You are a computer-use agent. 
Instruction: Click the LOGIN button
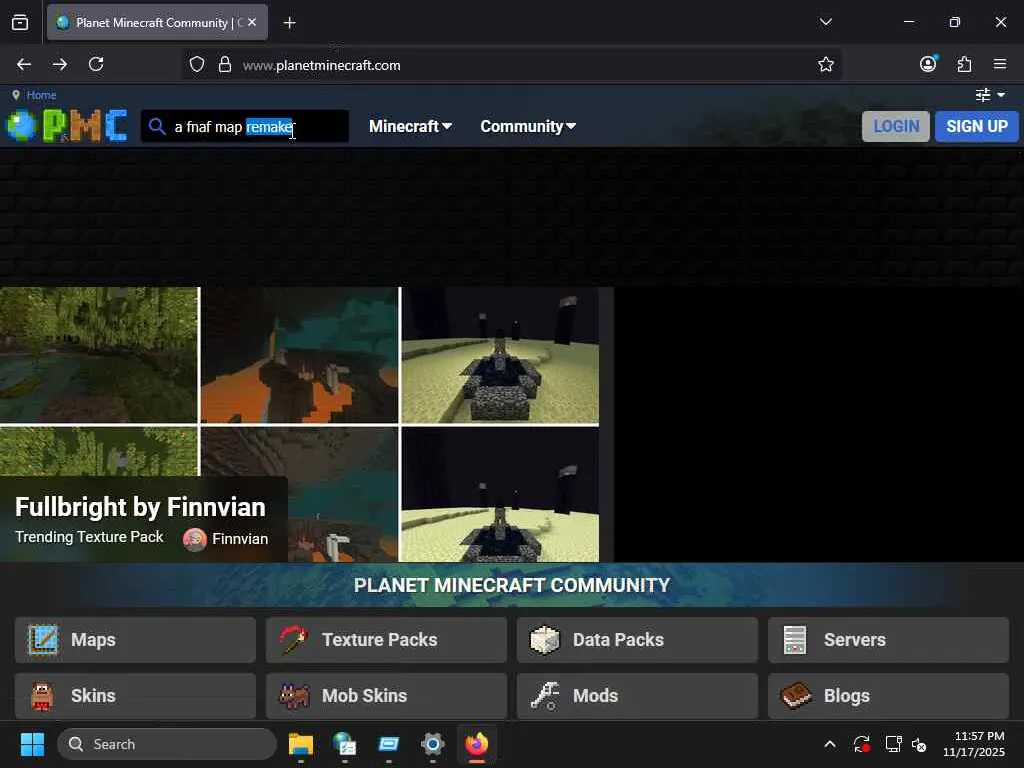coord(895,126)
